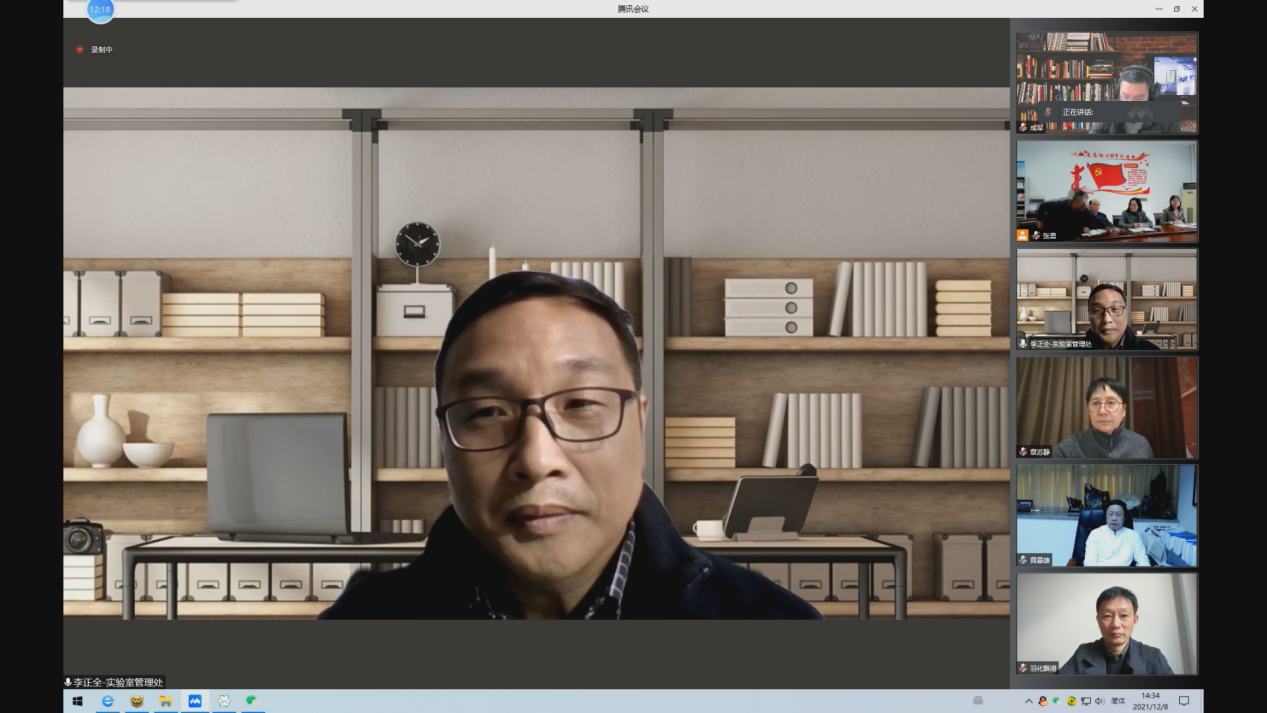Open the network icon in system tray

point(1086,701)
